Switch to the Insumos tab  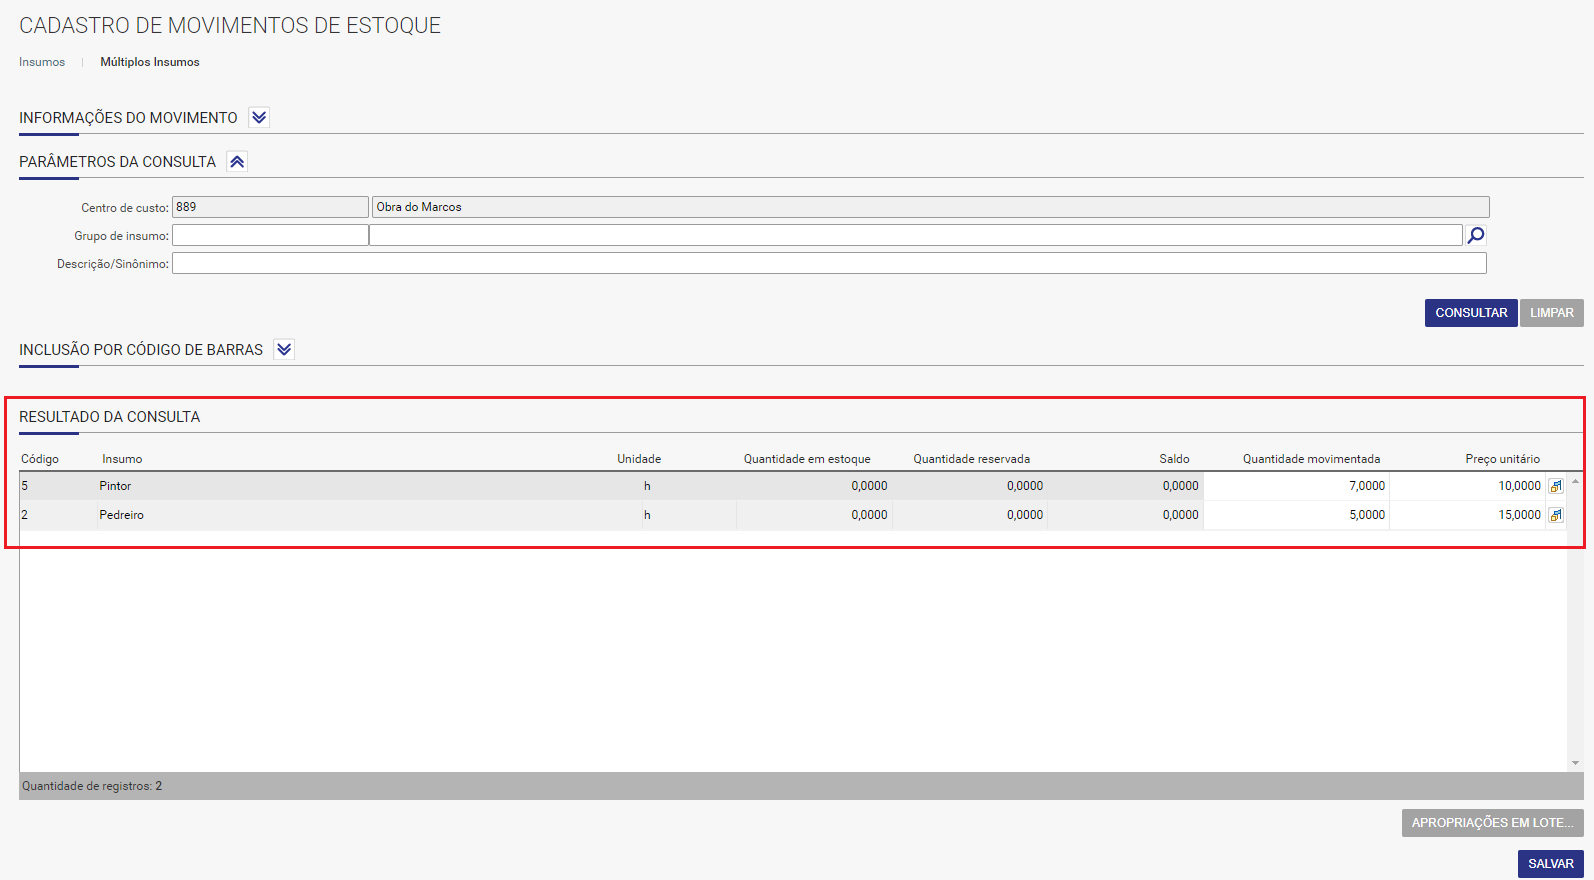point(42,62)
